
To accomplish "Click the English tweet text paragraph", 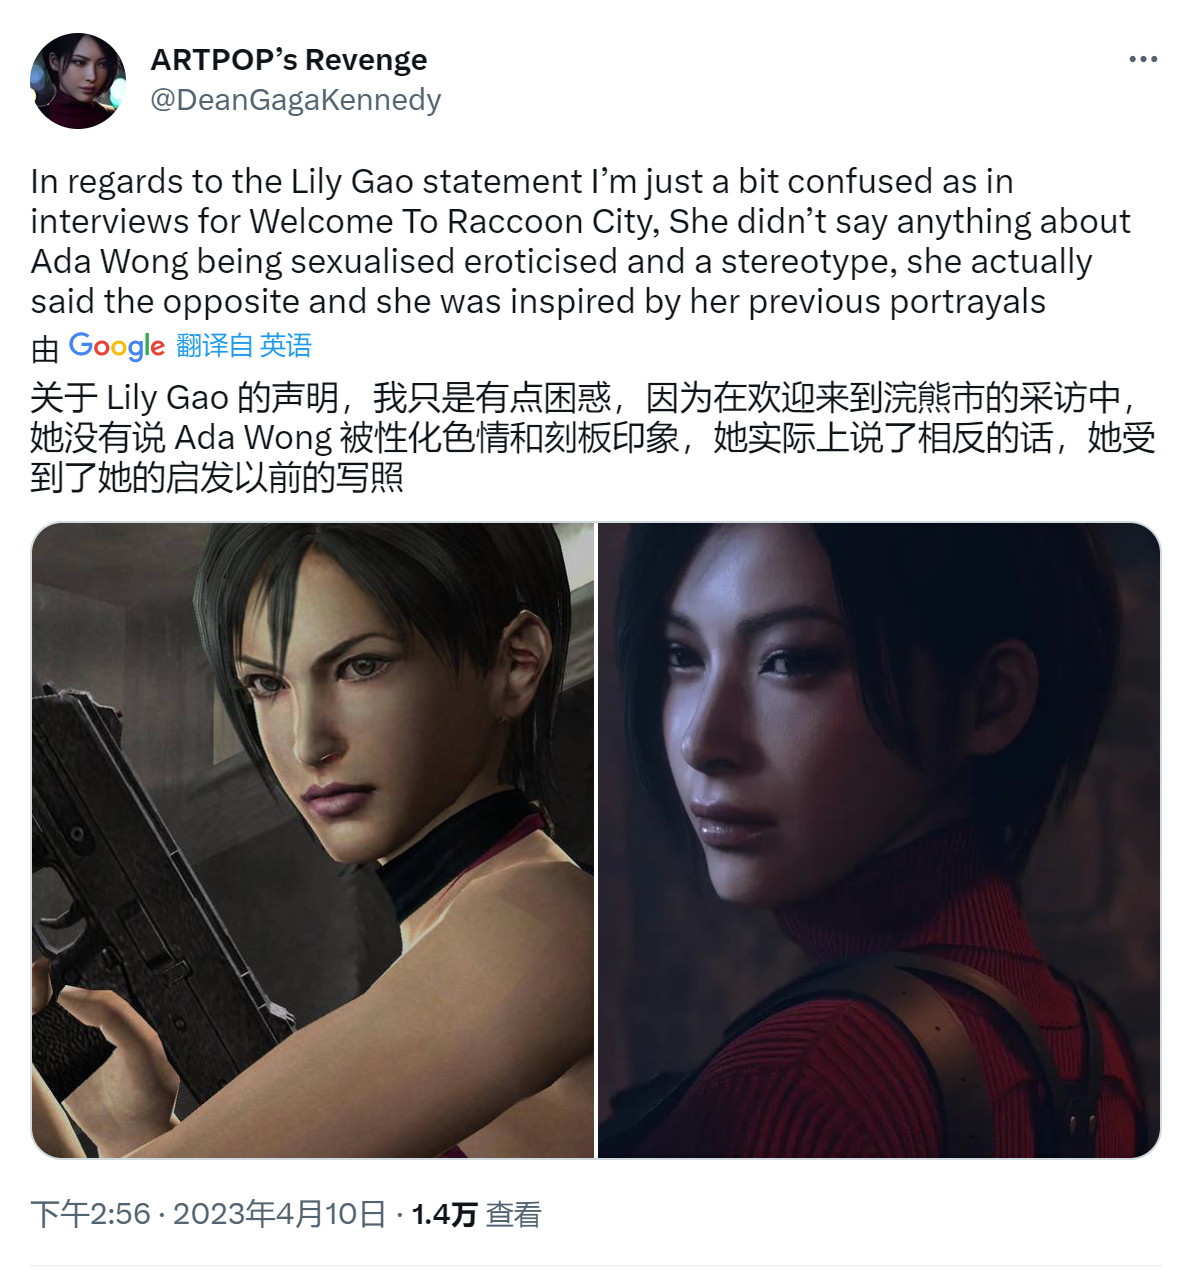I will click(x=581, y=241).
